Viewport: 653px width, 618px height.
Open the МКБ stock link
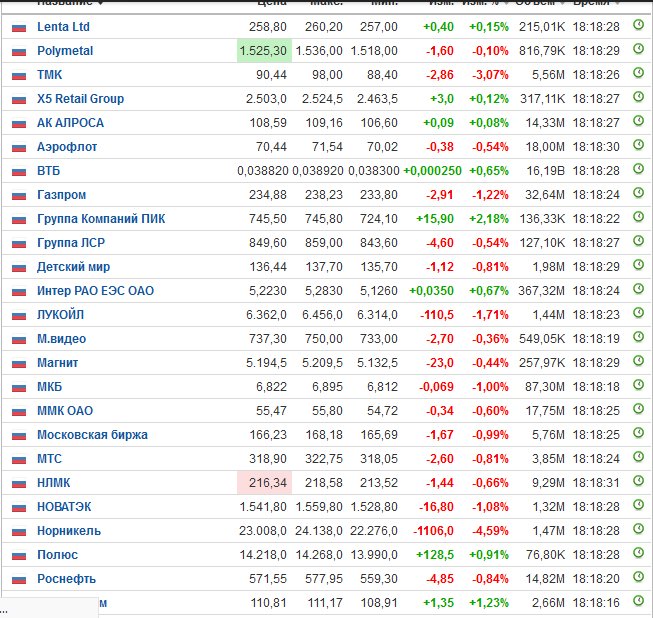[50, 387]
